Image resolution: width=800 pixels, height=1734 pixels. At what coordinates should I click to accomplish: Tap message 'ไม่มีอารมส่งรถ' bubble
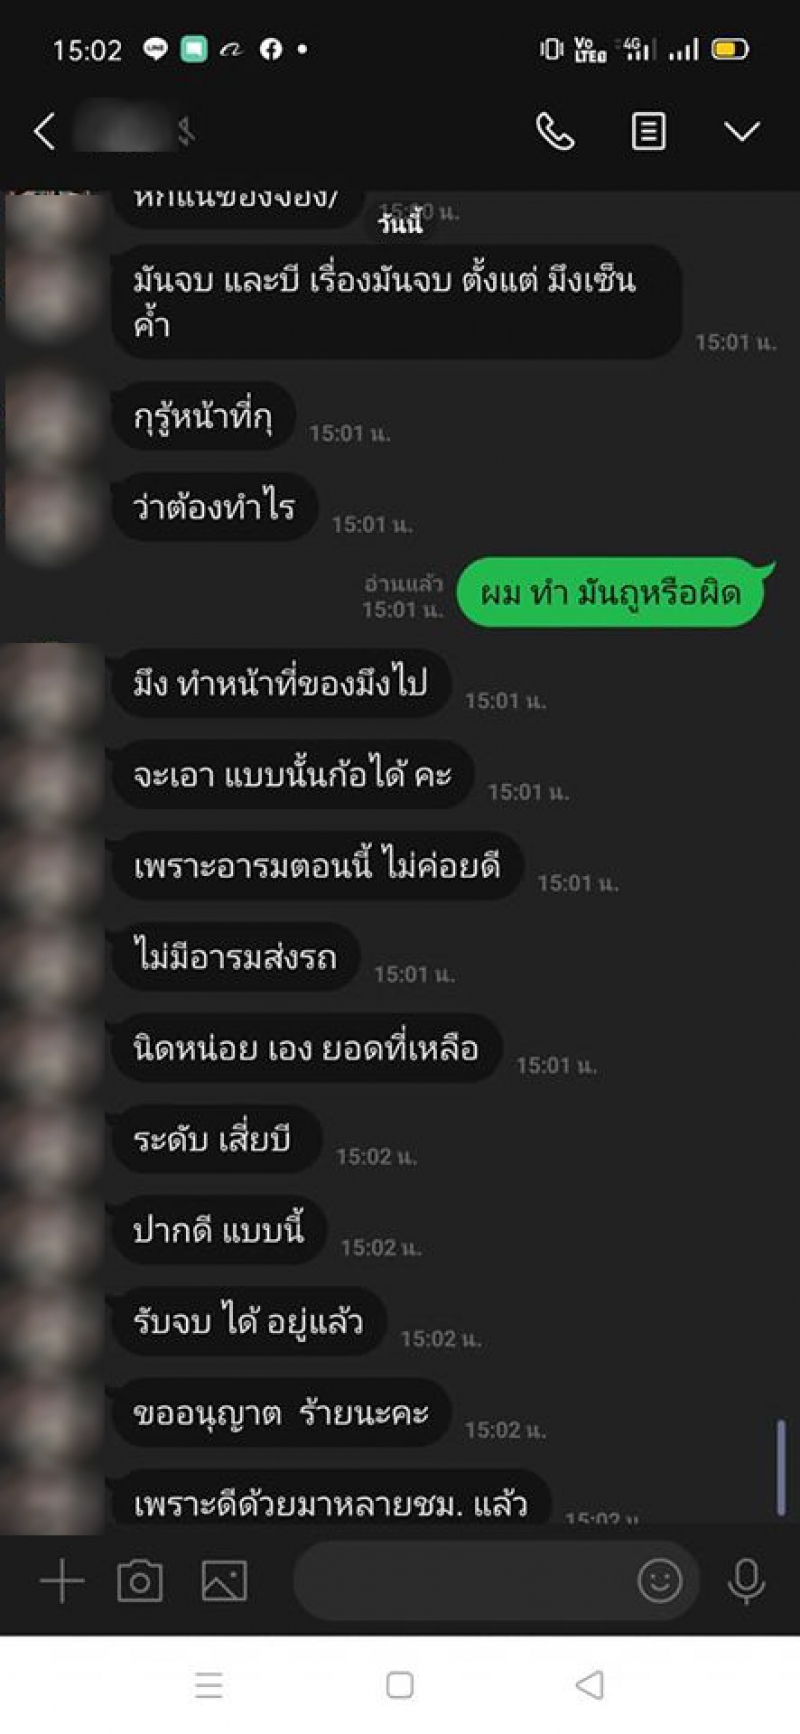(235, 957)
